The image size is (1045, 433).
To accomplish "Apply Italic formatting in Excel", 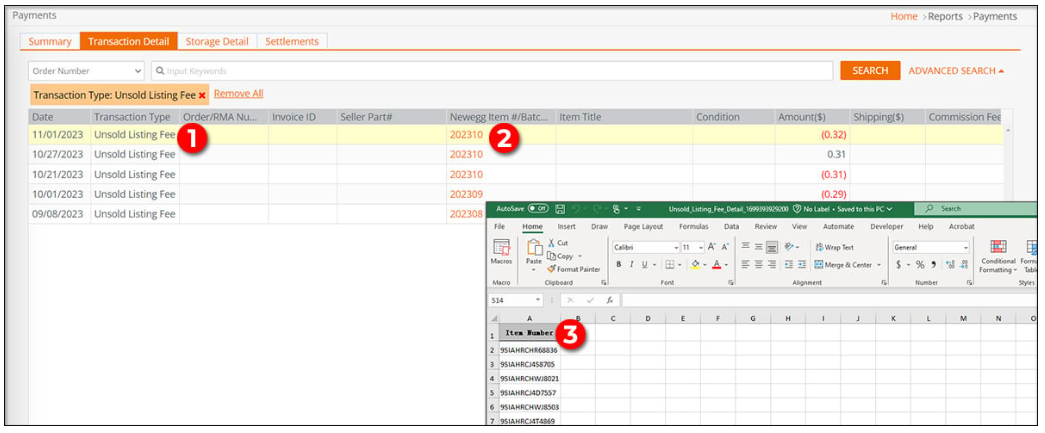I will pos(631,264).
